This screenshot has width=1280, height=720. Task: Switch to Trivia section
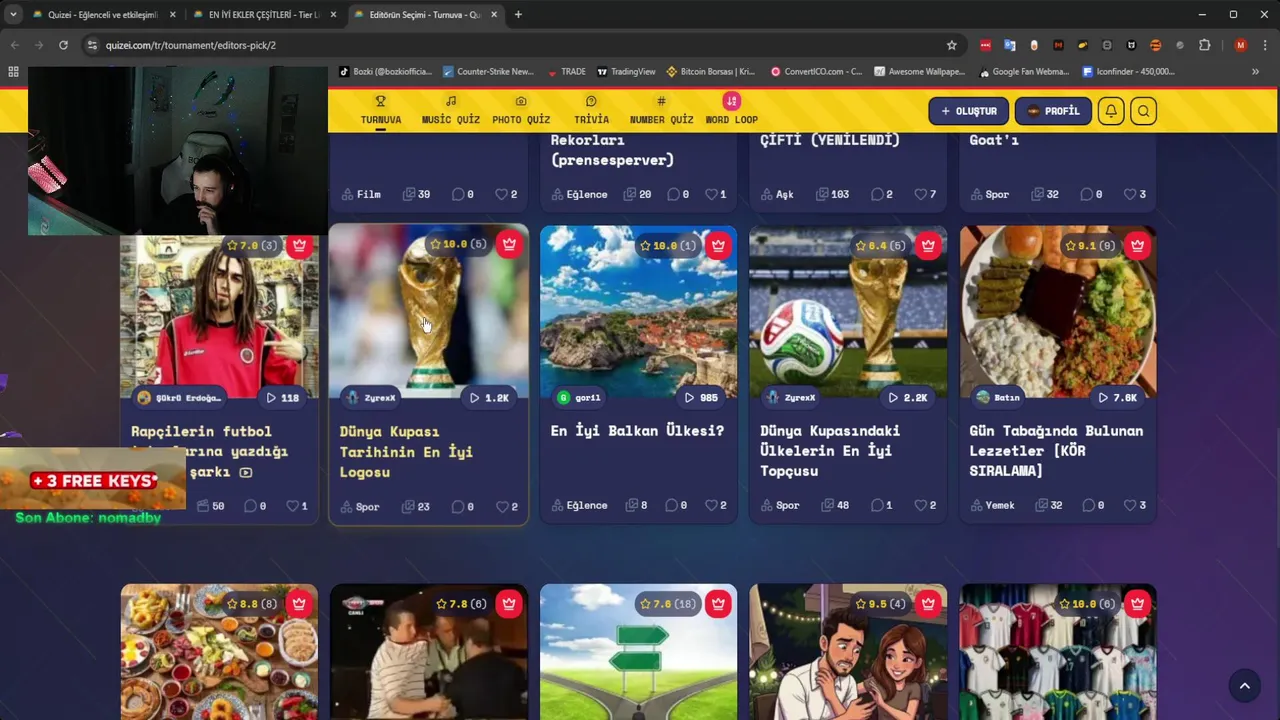click(x=591, y=110)
